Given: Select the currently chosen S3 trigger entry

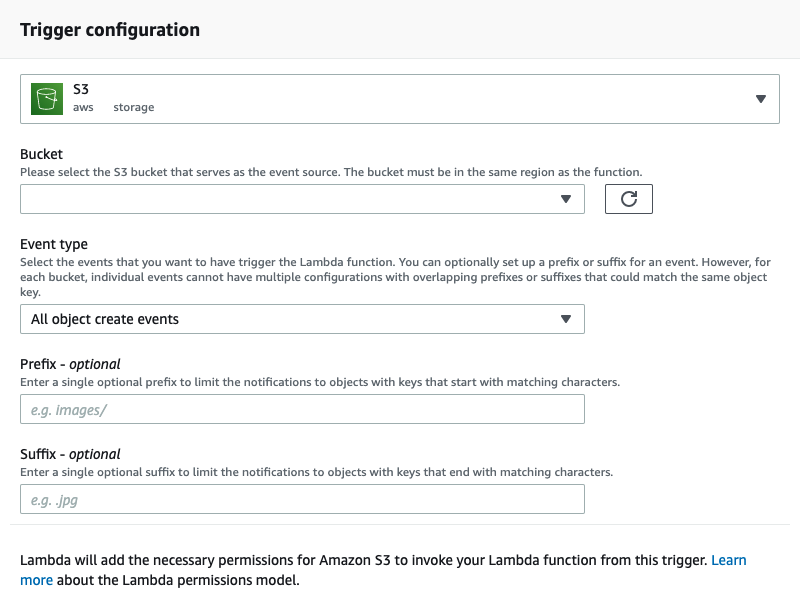Looking at the screenshot, I should click(x=400, y=98).
